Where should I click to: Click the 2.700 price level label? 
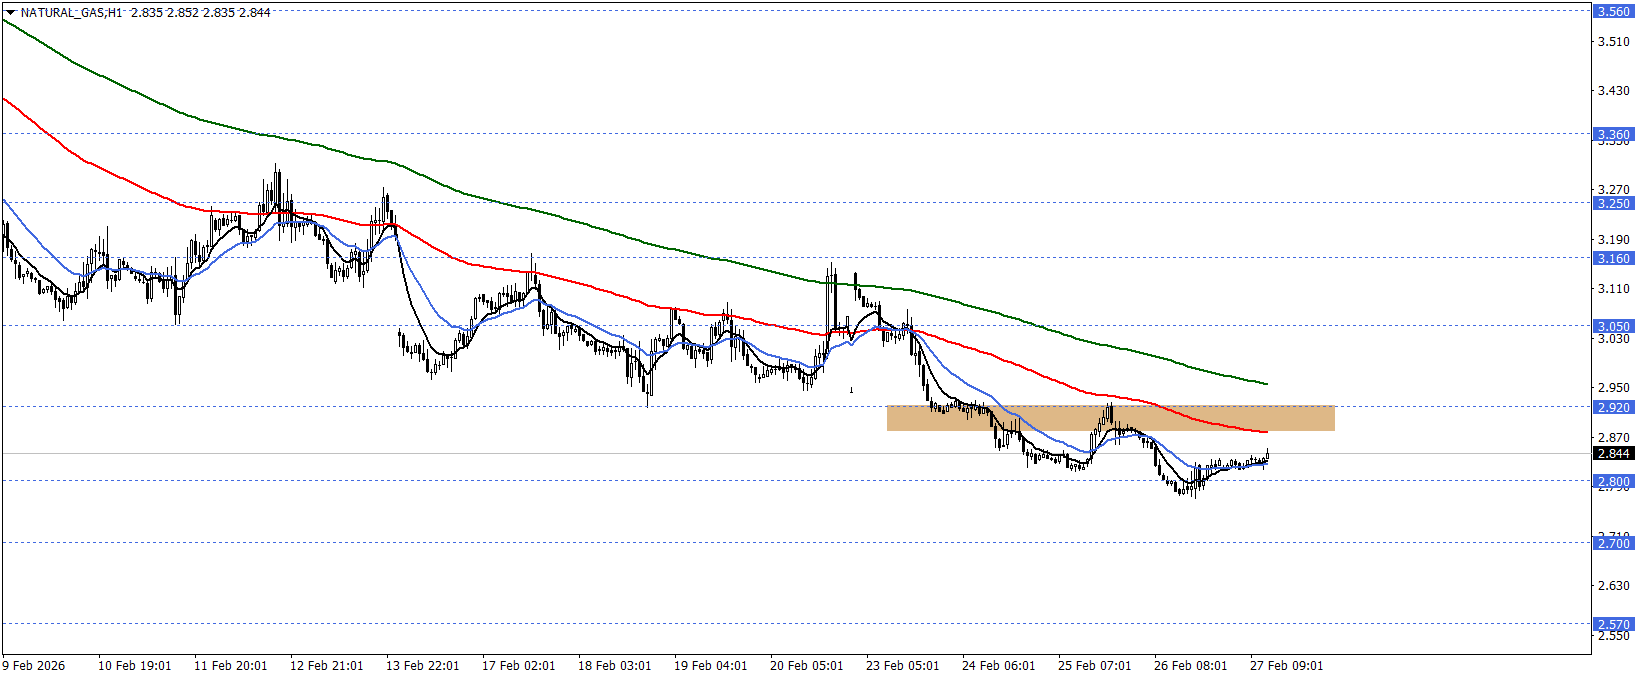pyautogui.click(x=1613, y=543)
